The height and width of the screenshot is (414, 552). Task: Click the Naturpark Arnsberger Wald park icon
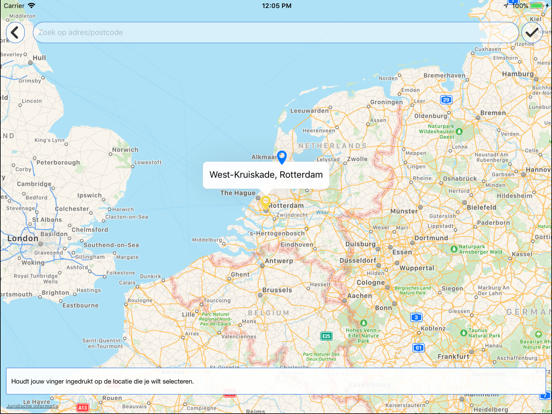tap(454, 249)
